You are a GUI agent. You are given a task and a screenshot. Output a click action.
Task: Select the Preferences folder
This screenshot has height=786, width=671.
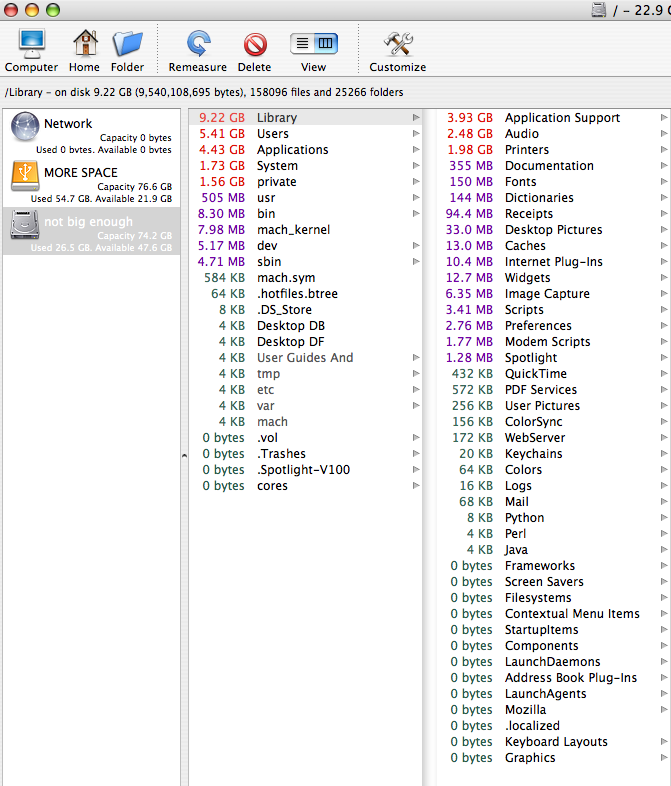point(554,326)
